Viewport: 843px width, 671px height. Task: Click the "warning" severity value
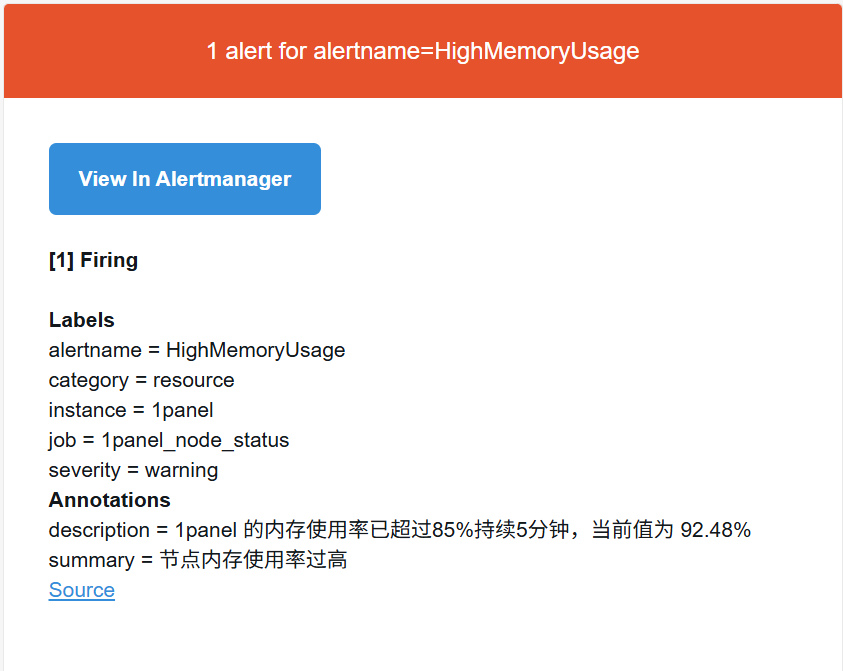point(181,470)
